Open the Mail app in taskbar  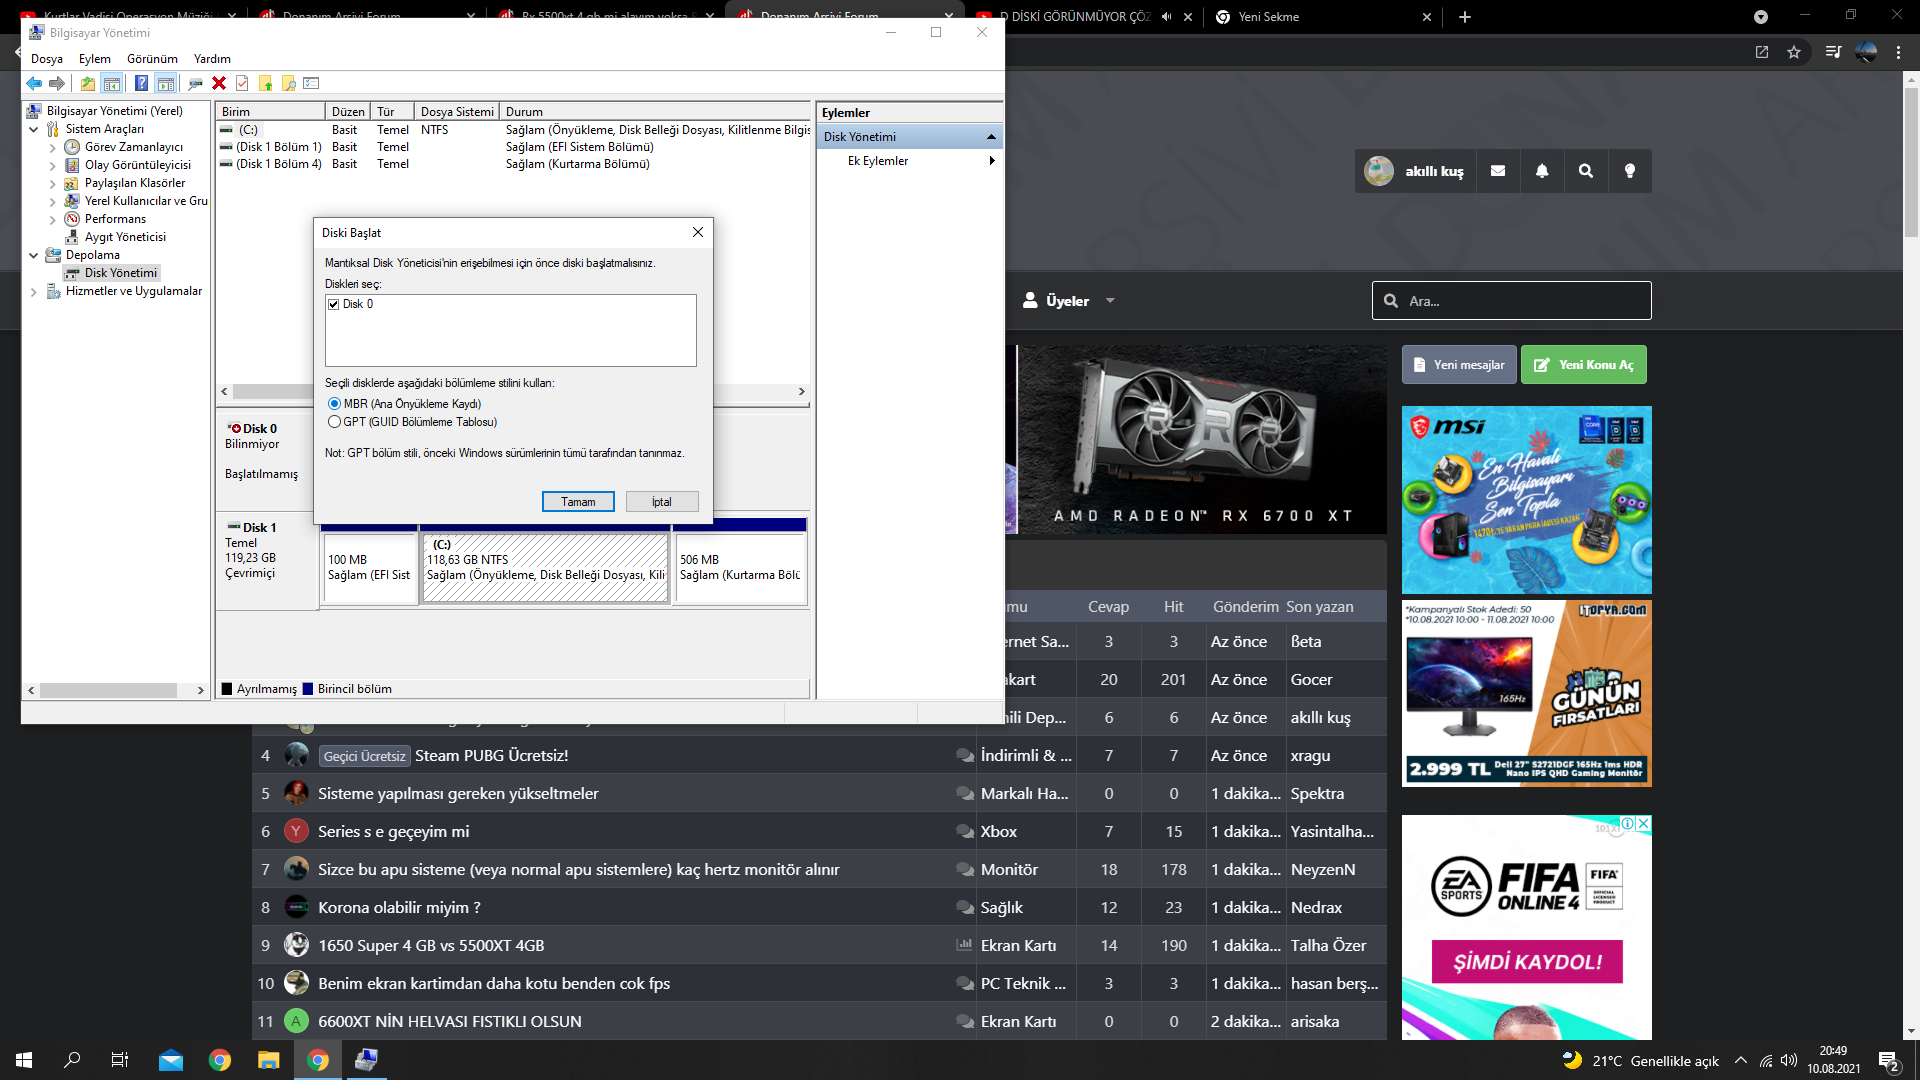pyautogui.click(x=171, y=1060)
